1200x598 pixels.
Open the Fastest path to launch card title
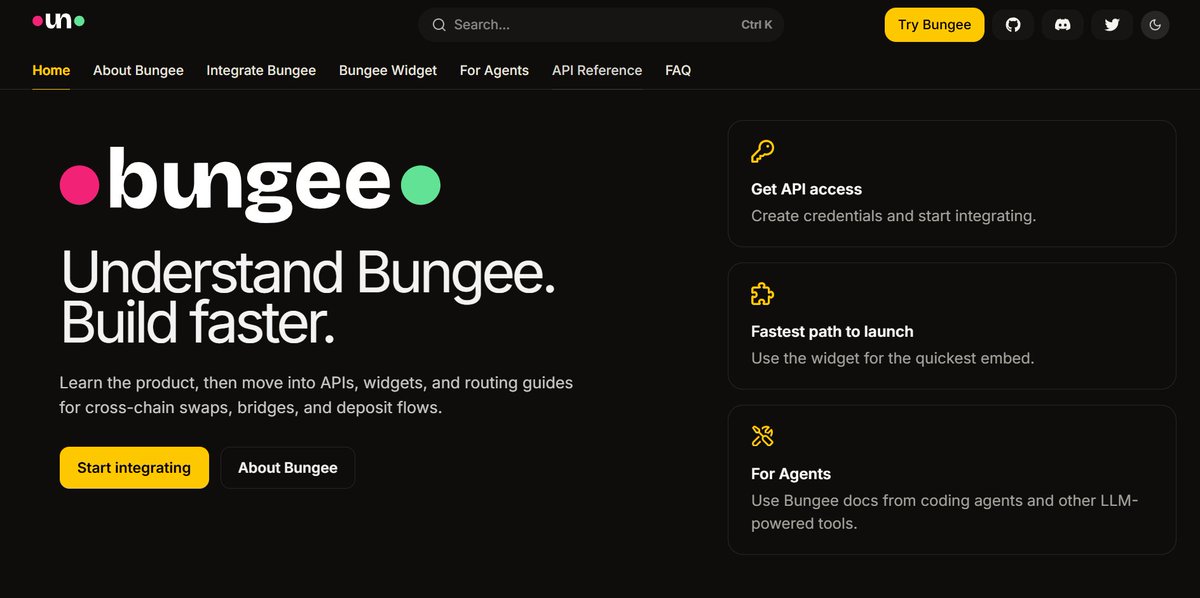(x=832, y=331)
